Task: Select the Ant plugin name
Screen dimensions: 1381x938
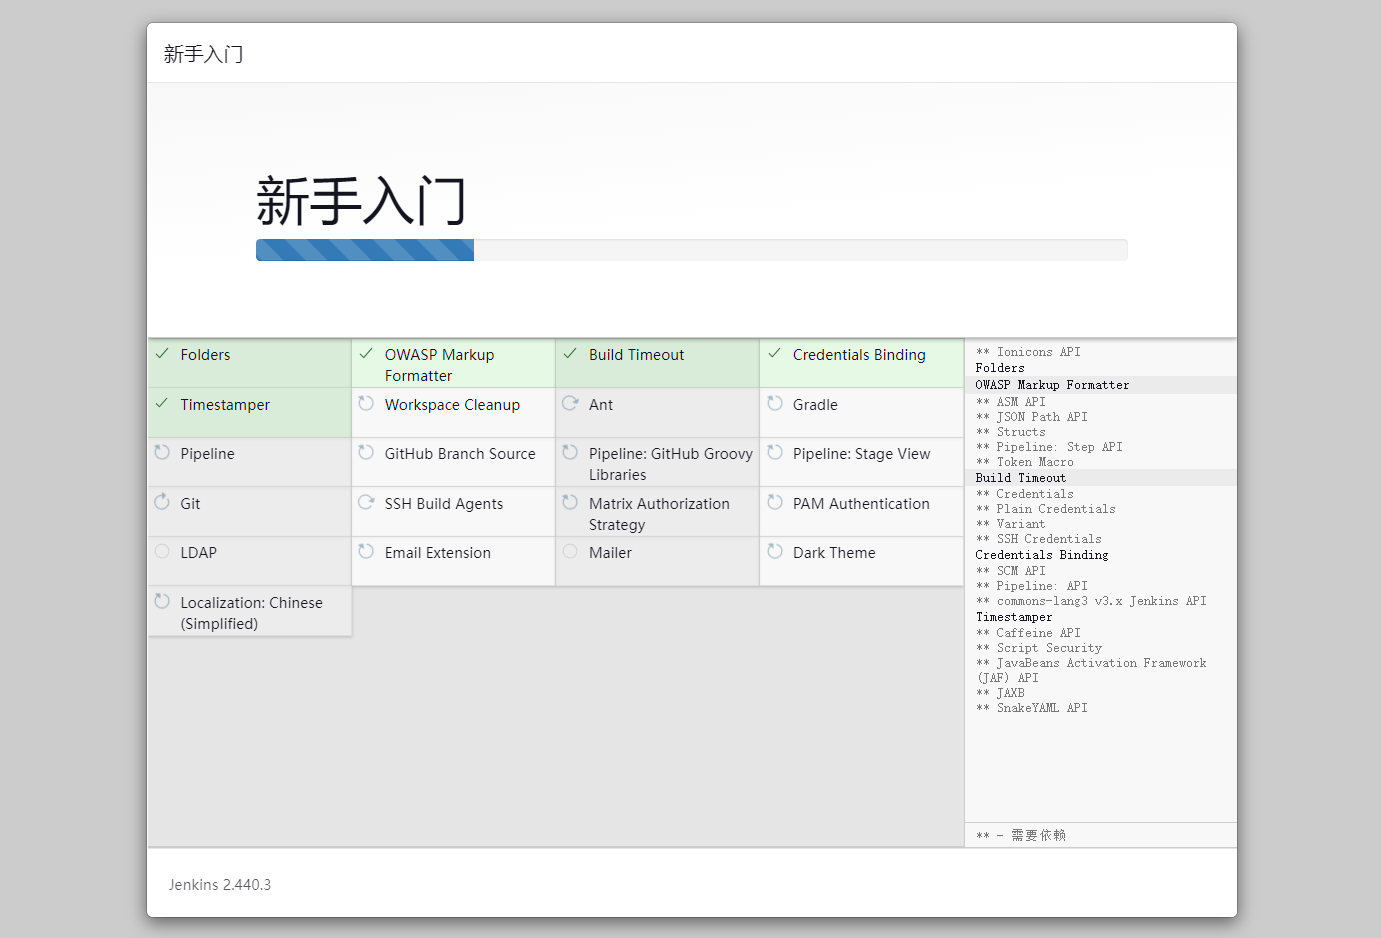Action: [x=600, y=405]
